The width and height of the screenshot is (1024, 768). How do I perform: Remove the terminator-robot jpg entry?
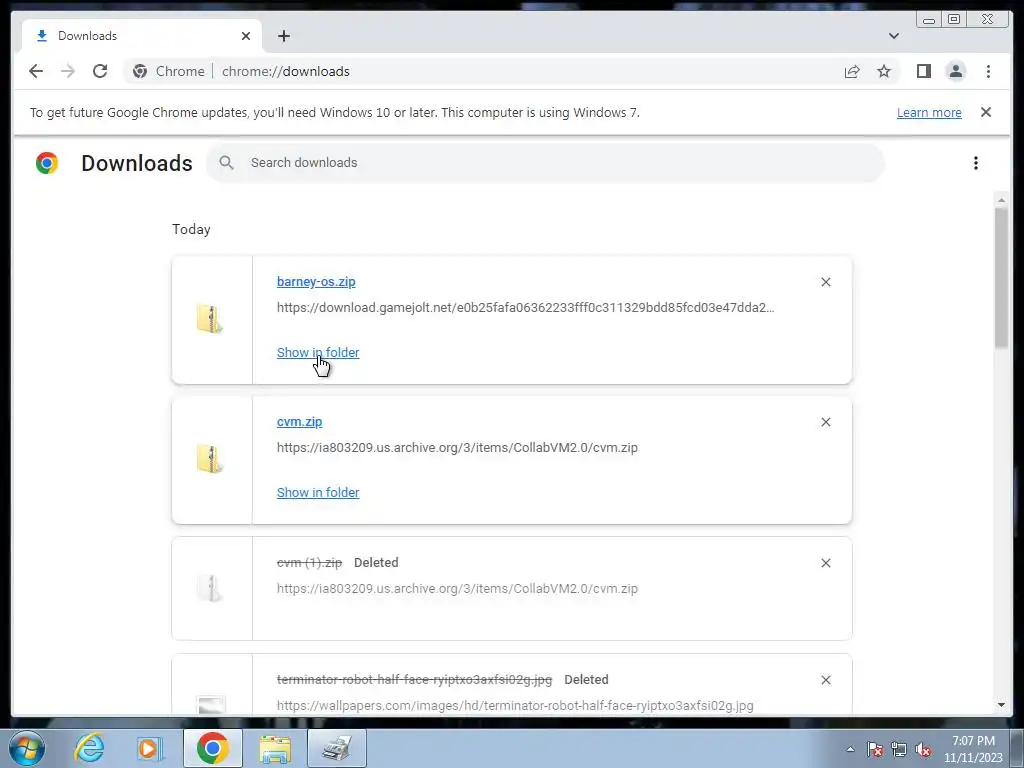[x=825, y=680]
